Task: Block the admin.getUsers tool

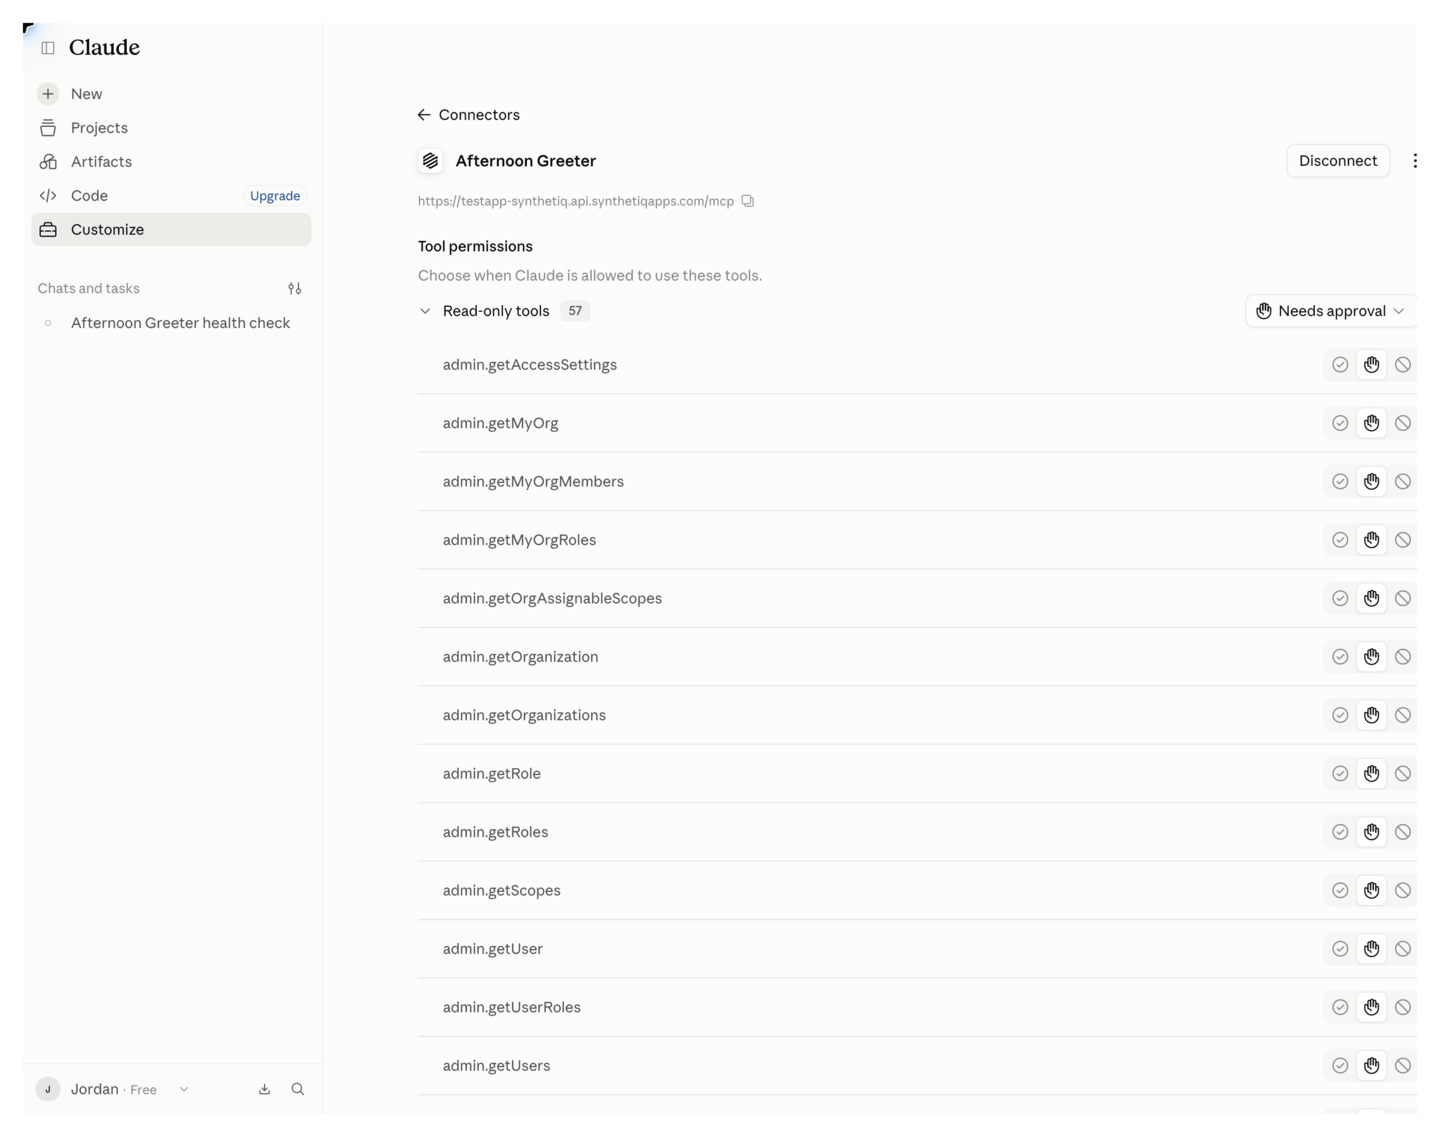Action: [1403, 1066]
